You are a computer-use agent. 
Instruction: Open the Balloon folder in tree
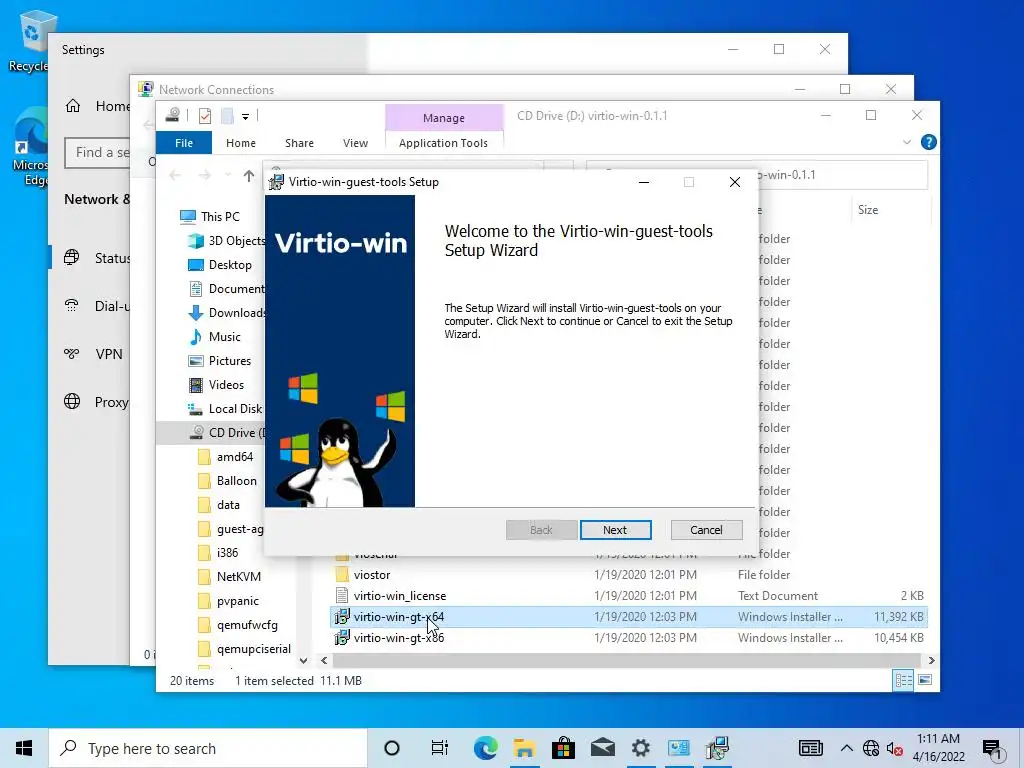pos(227,481)
